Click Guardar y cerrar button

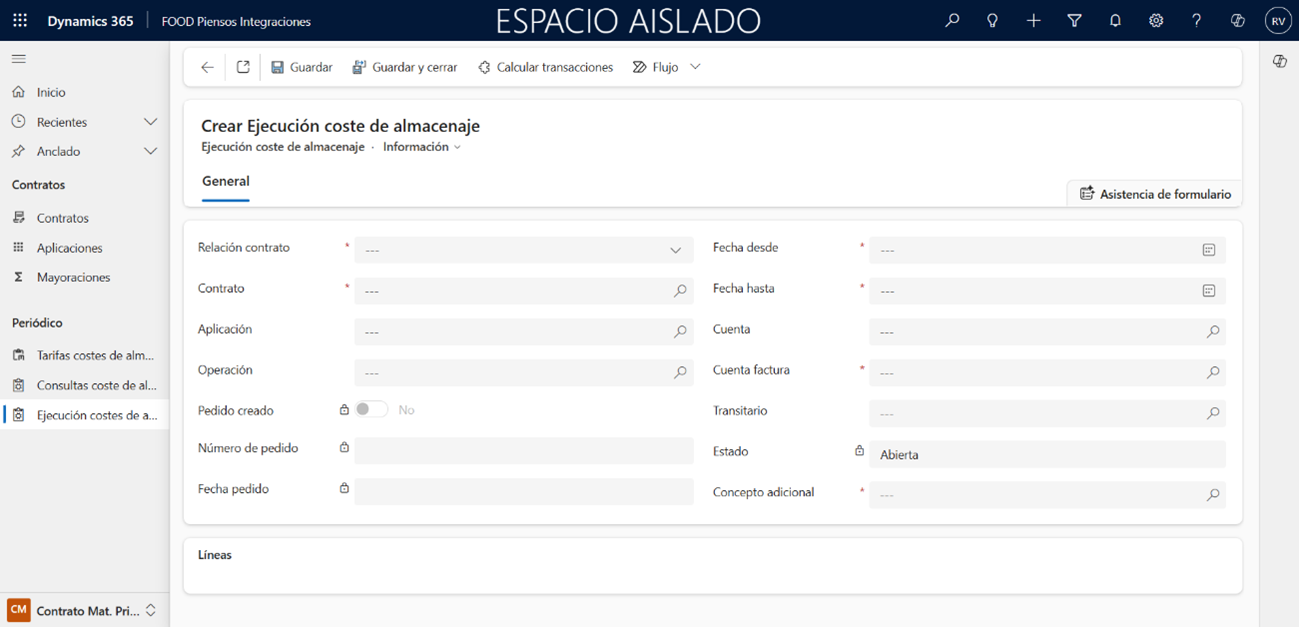click(405, 67)
